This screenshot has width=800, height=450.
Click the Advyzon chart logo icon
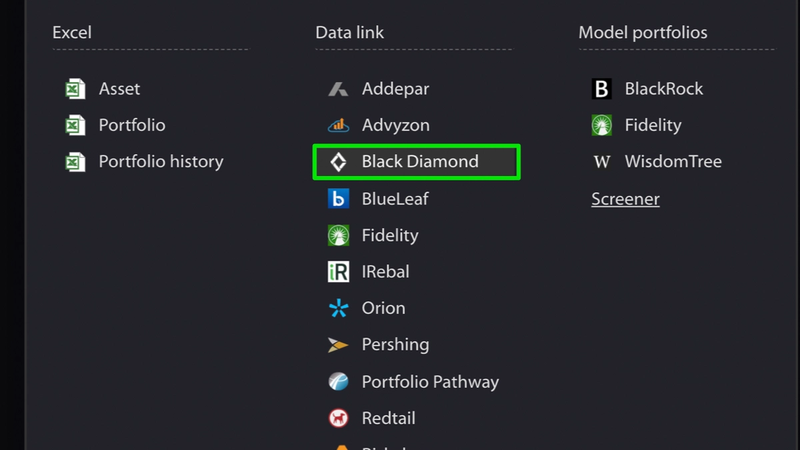(x=338, y=125)
